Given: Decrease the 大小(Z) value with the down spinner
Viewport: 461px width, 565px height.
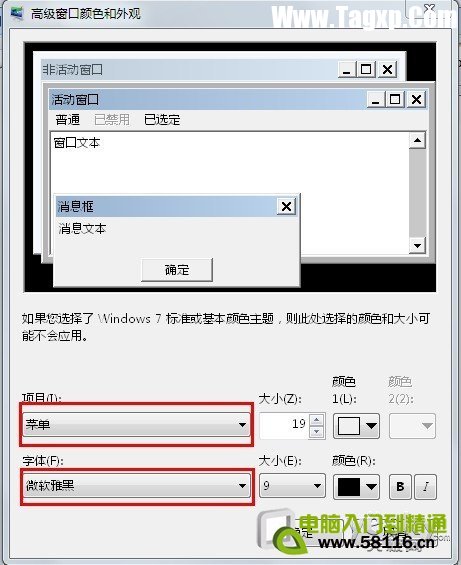Looking at the screenshot, I should click(316, 431).
